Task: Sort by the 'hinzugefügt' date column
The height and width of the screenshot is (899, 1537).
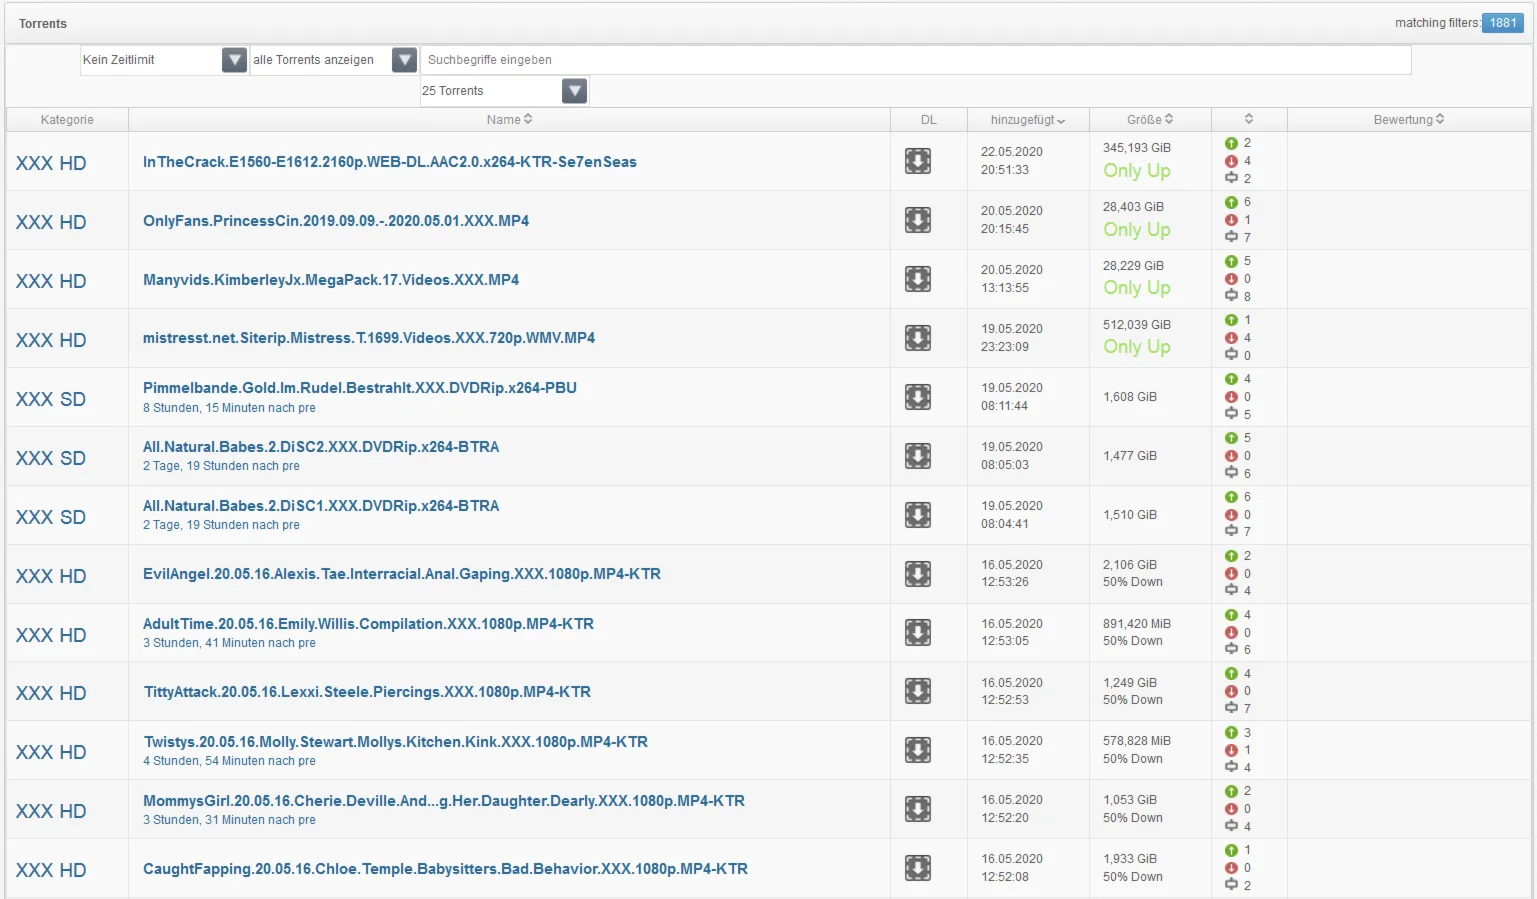Action: (1027, 120)
